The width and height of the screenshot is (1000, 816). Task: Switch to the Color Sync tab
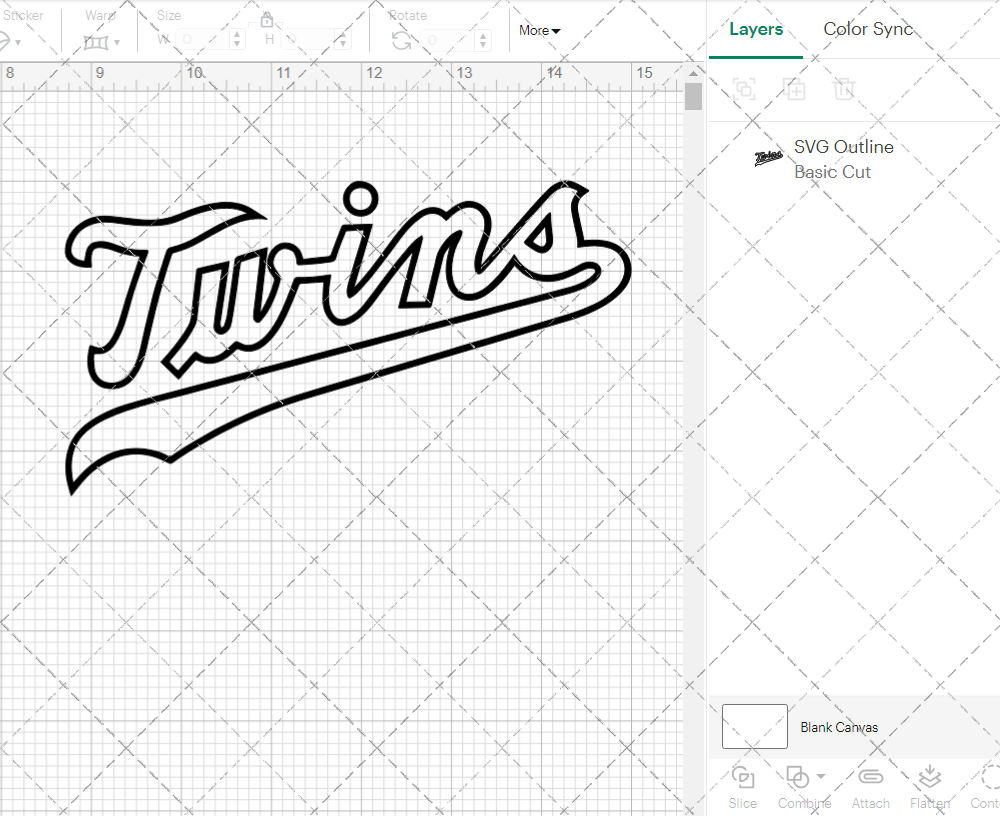867,29
